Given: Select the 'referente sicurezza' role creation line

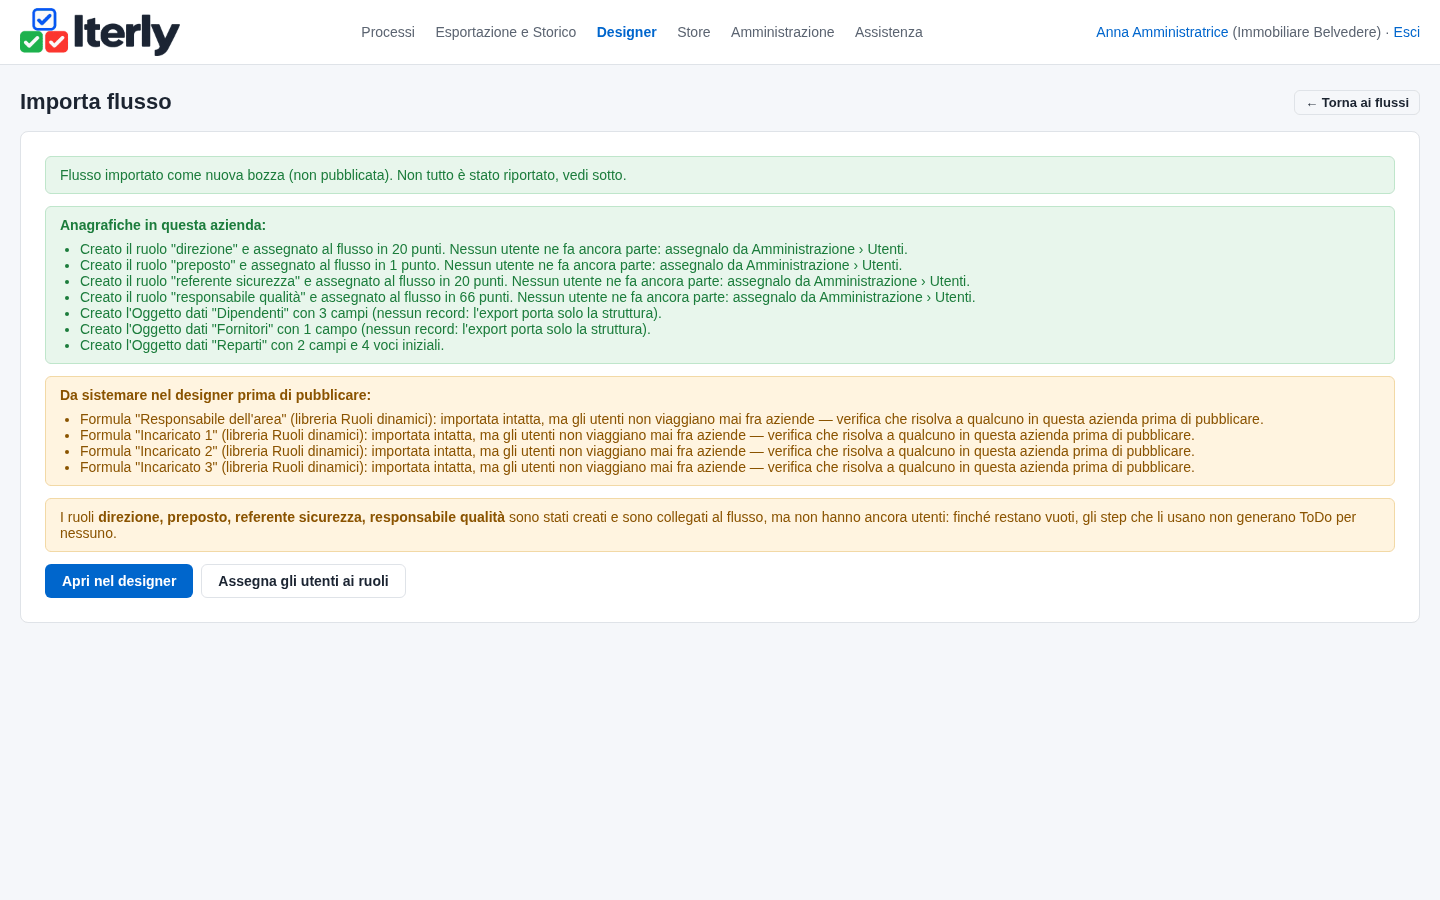Looking at the screenshot, I should tap(525, 281).
